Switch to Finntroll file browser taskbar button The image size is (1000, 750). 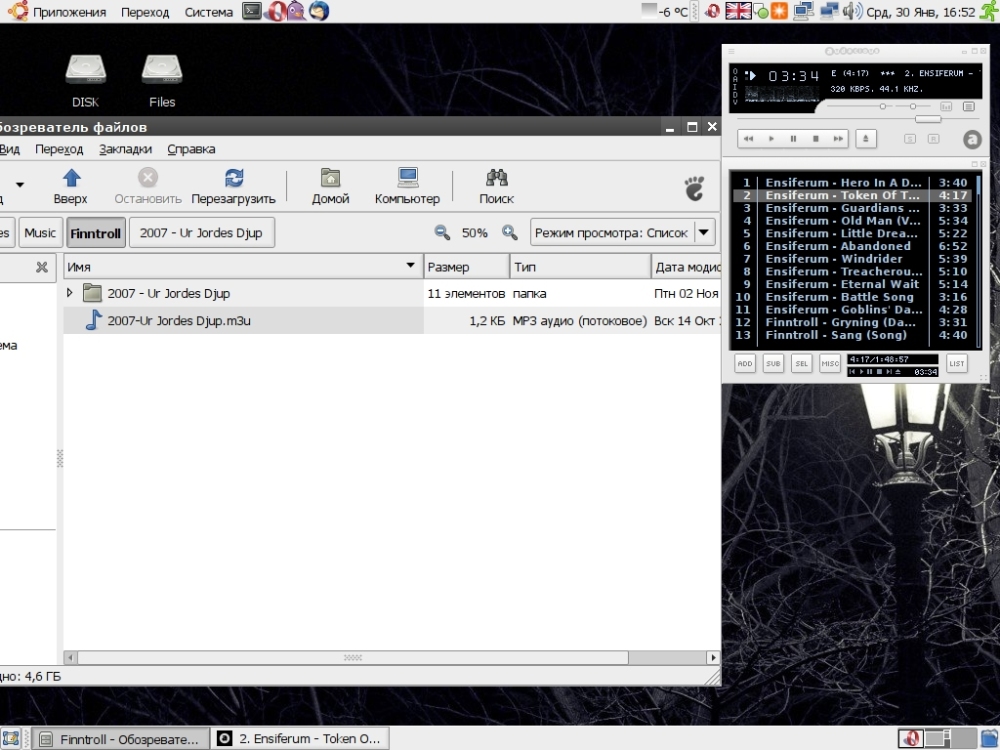pyautogui.click(x=121, y=739)
